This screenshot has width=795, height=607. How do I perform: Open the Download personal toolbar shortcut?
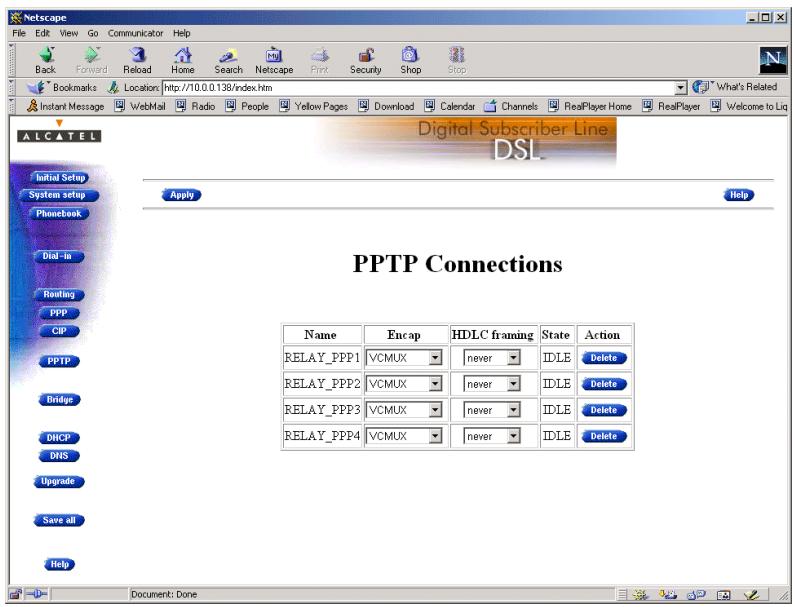386,106
